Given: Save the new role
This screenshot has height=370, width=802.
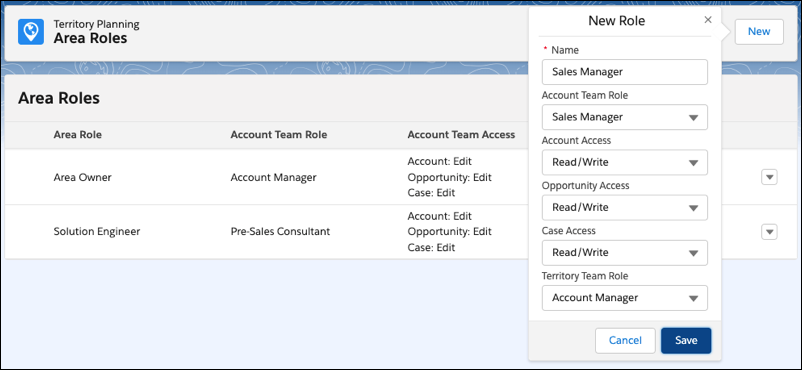Looking at the screenshot, I should [x=686, y=340].
